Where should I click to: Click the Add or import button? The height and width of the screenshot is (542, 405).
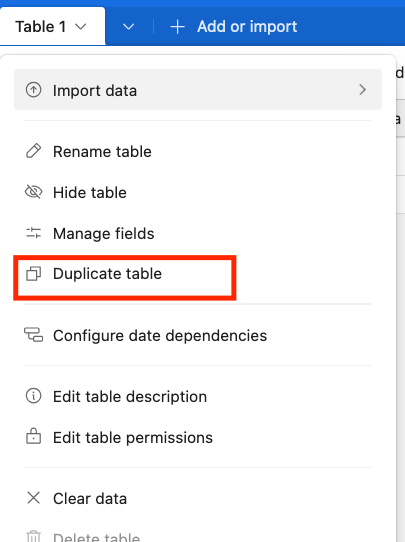[x=234, y=27]
